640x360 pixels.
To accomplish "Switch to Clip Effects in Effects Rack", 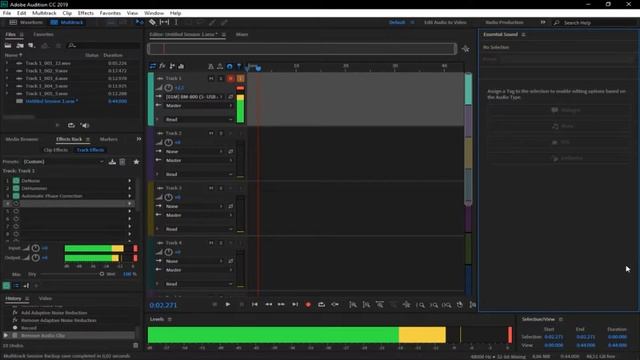I will tap(56, 150).
